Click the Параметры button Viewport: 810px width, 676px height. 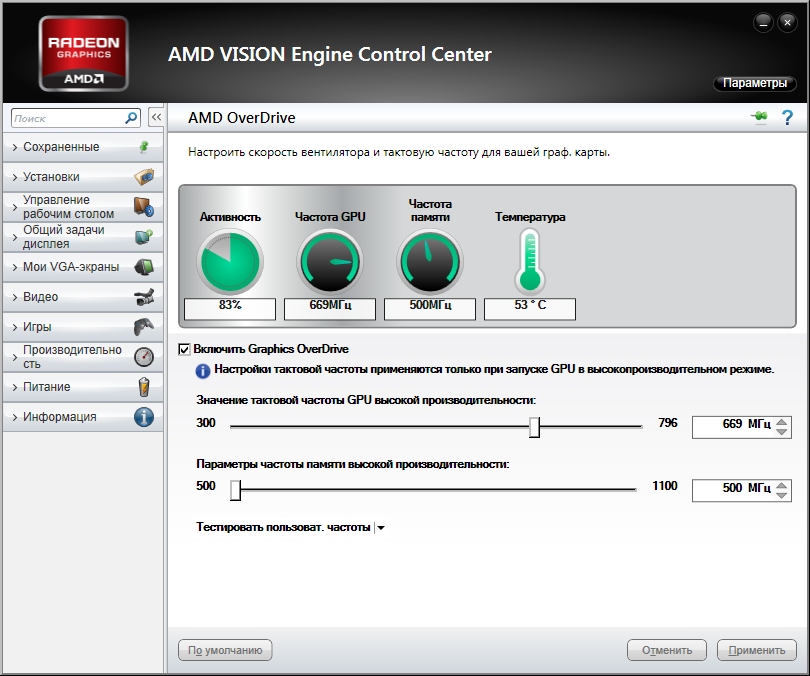755,83
